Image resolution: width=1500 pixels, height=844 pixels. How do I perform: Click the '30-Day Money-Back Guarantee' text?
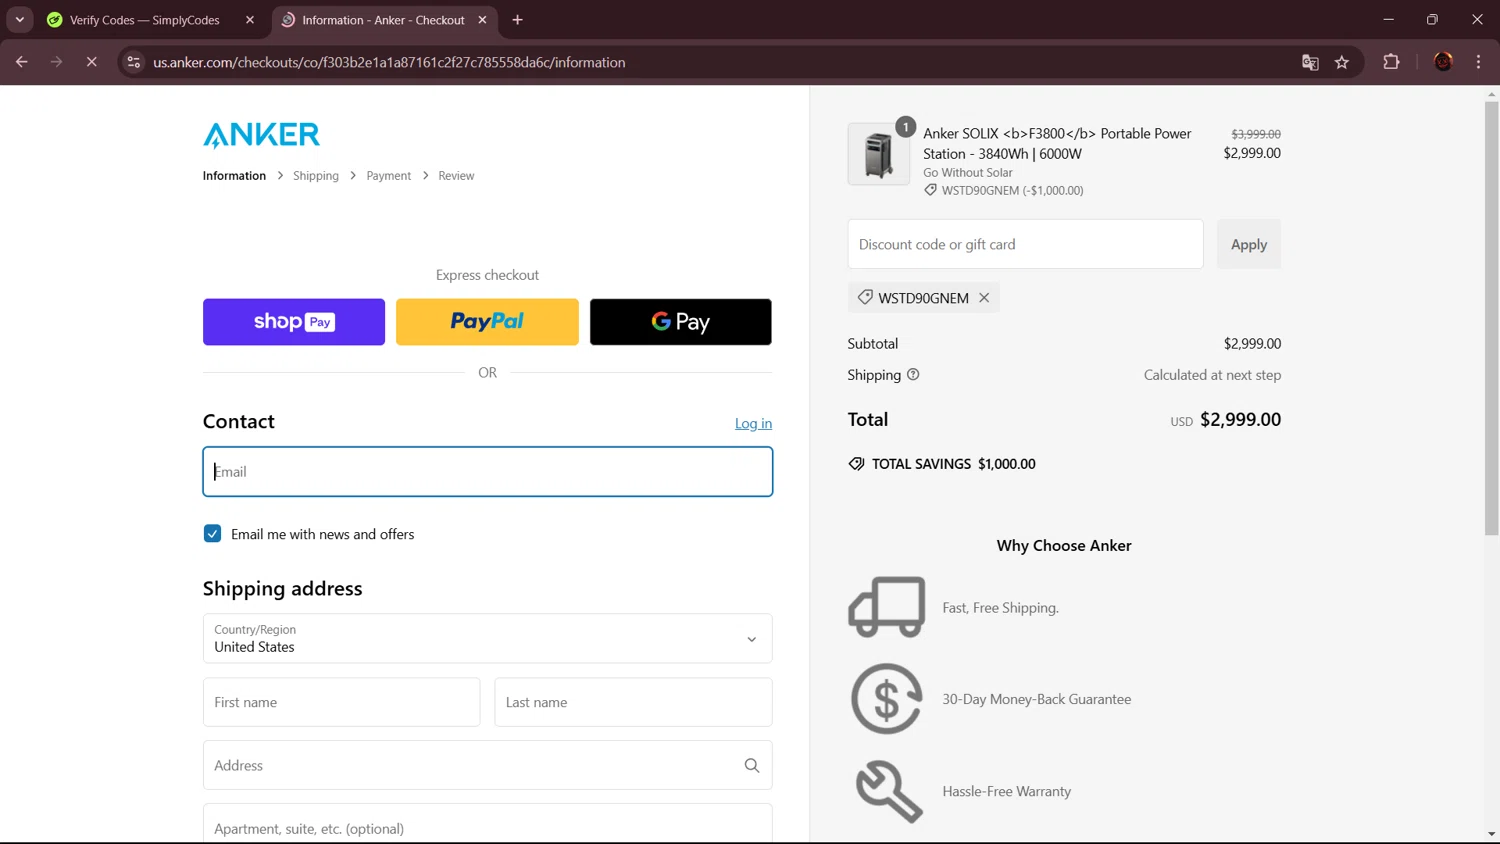point(1037,700)
